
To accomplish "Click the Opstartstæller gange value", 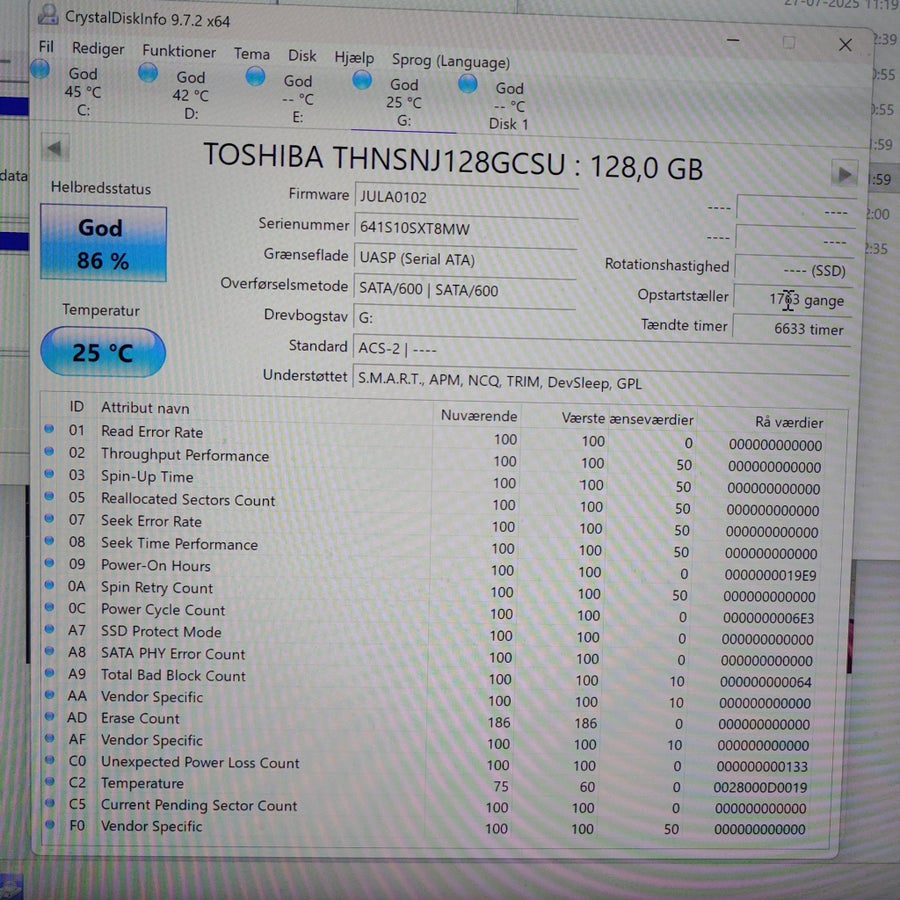I will [793, 300].
